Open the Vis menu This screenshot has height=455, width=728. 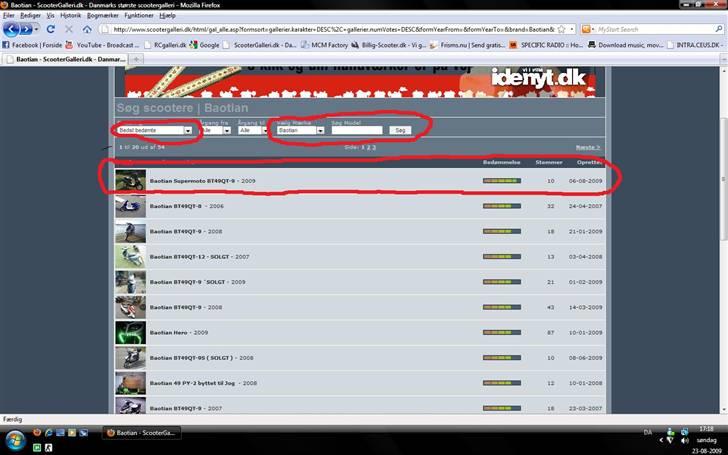coord(51,15)
